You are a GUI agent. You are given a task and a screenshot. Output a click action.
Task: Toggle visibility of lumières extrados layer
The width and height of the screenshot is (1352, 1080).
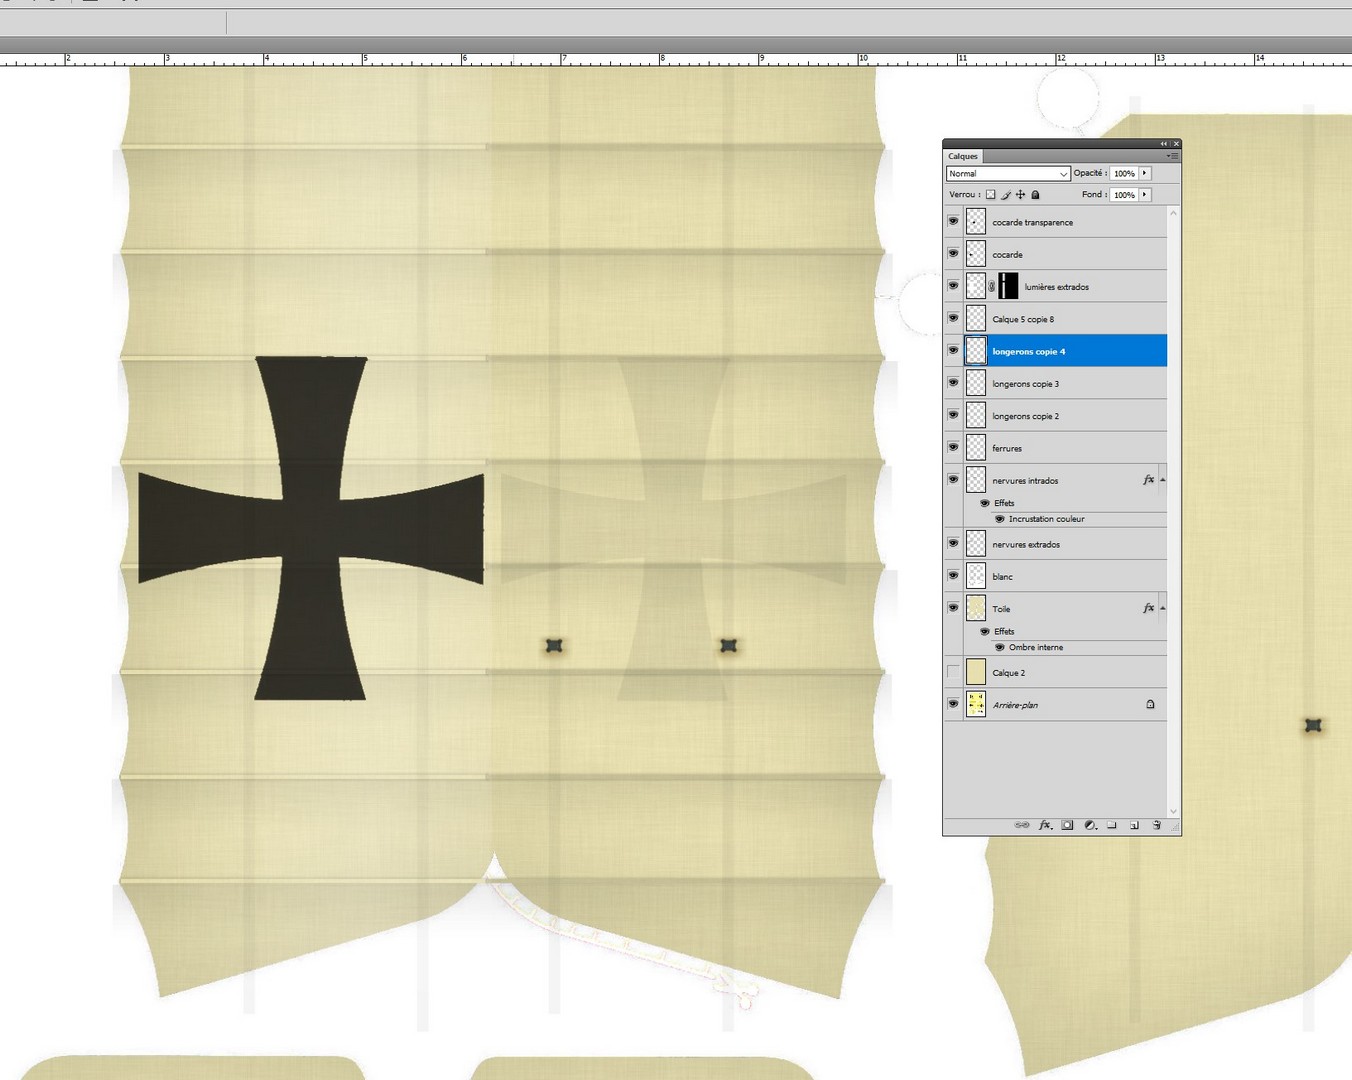(x=953, y=285)
